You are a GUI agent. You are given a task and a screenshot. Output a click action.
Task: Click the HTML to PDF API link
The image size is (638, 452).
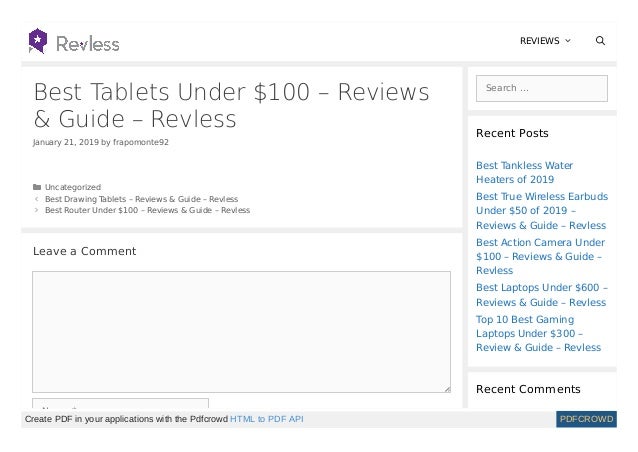click(x=266, y=419)
